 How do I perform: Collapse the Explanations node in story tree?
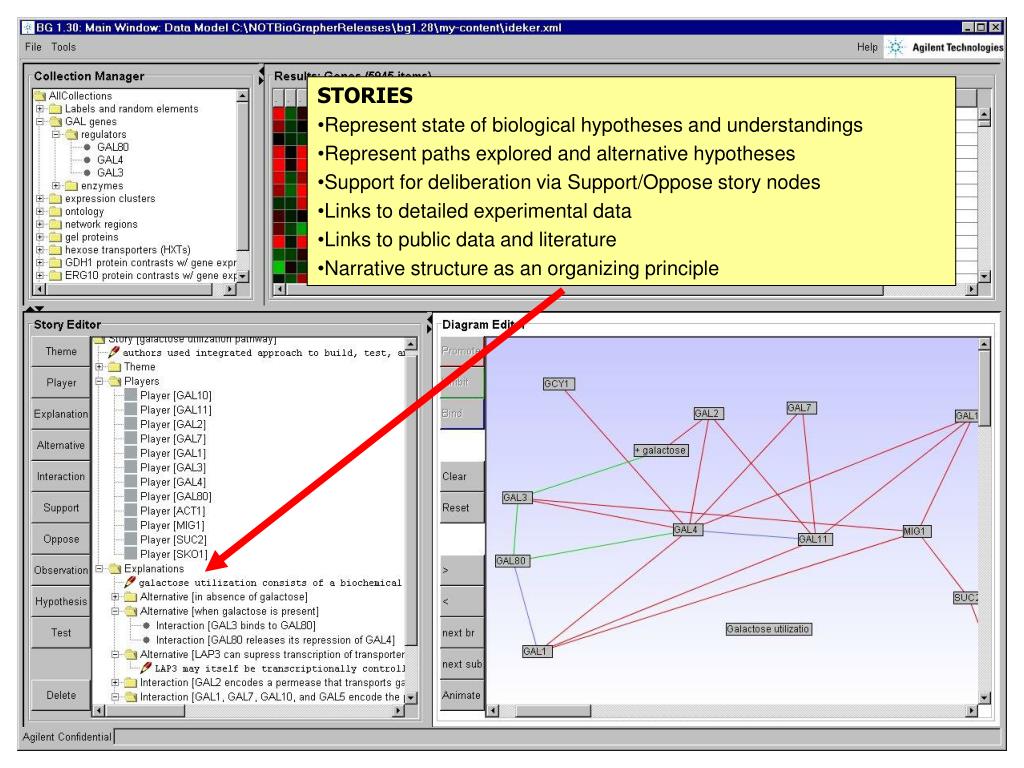pyautogui.click(x=100, y=569)
